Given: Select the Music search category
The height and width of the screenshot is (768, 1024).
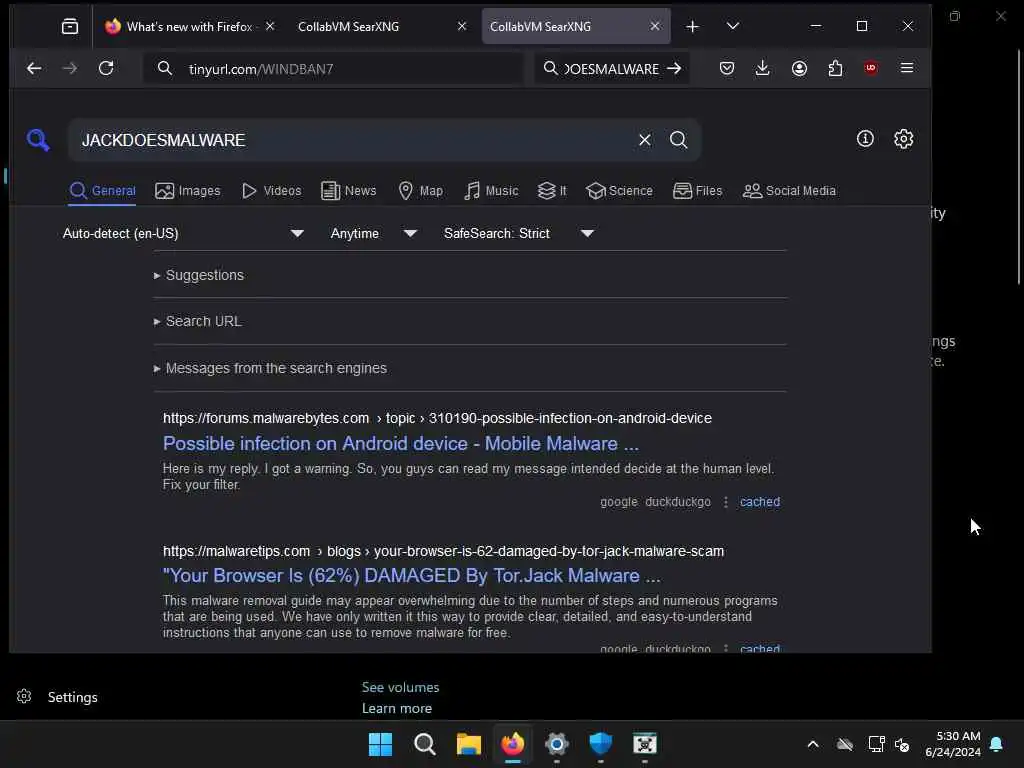Looking at the screenshot, I should 491,191.
